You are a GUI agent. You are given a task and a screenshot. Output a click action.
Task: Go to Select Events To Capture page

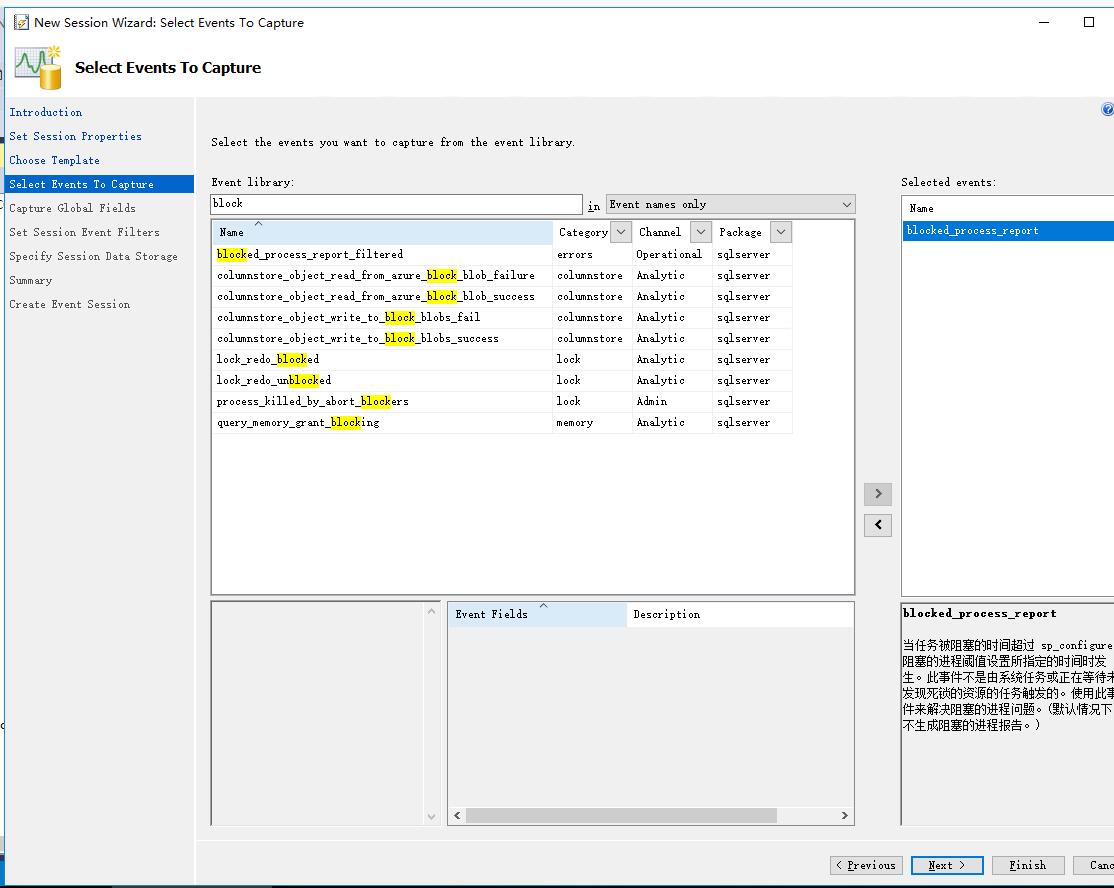99,184
